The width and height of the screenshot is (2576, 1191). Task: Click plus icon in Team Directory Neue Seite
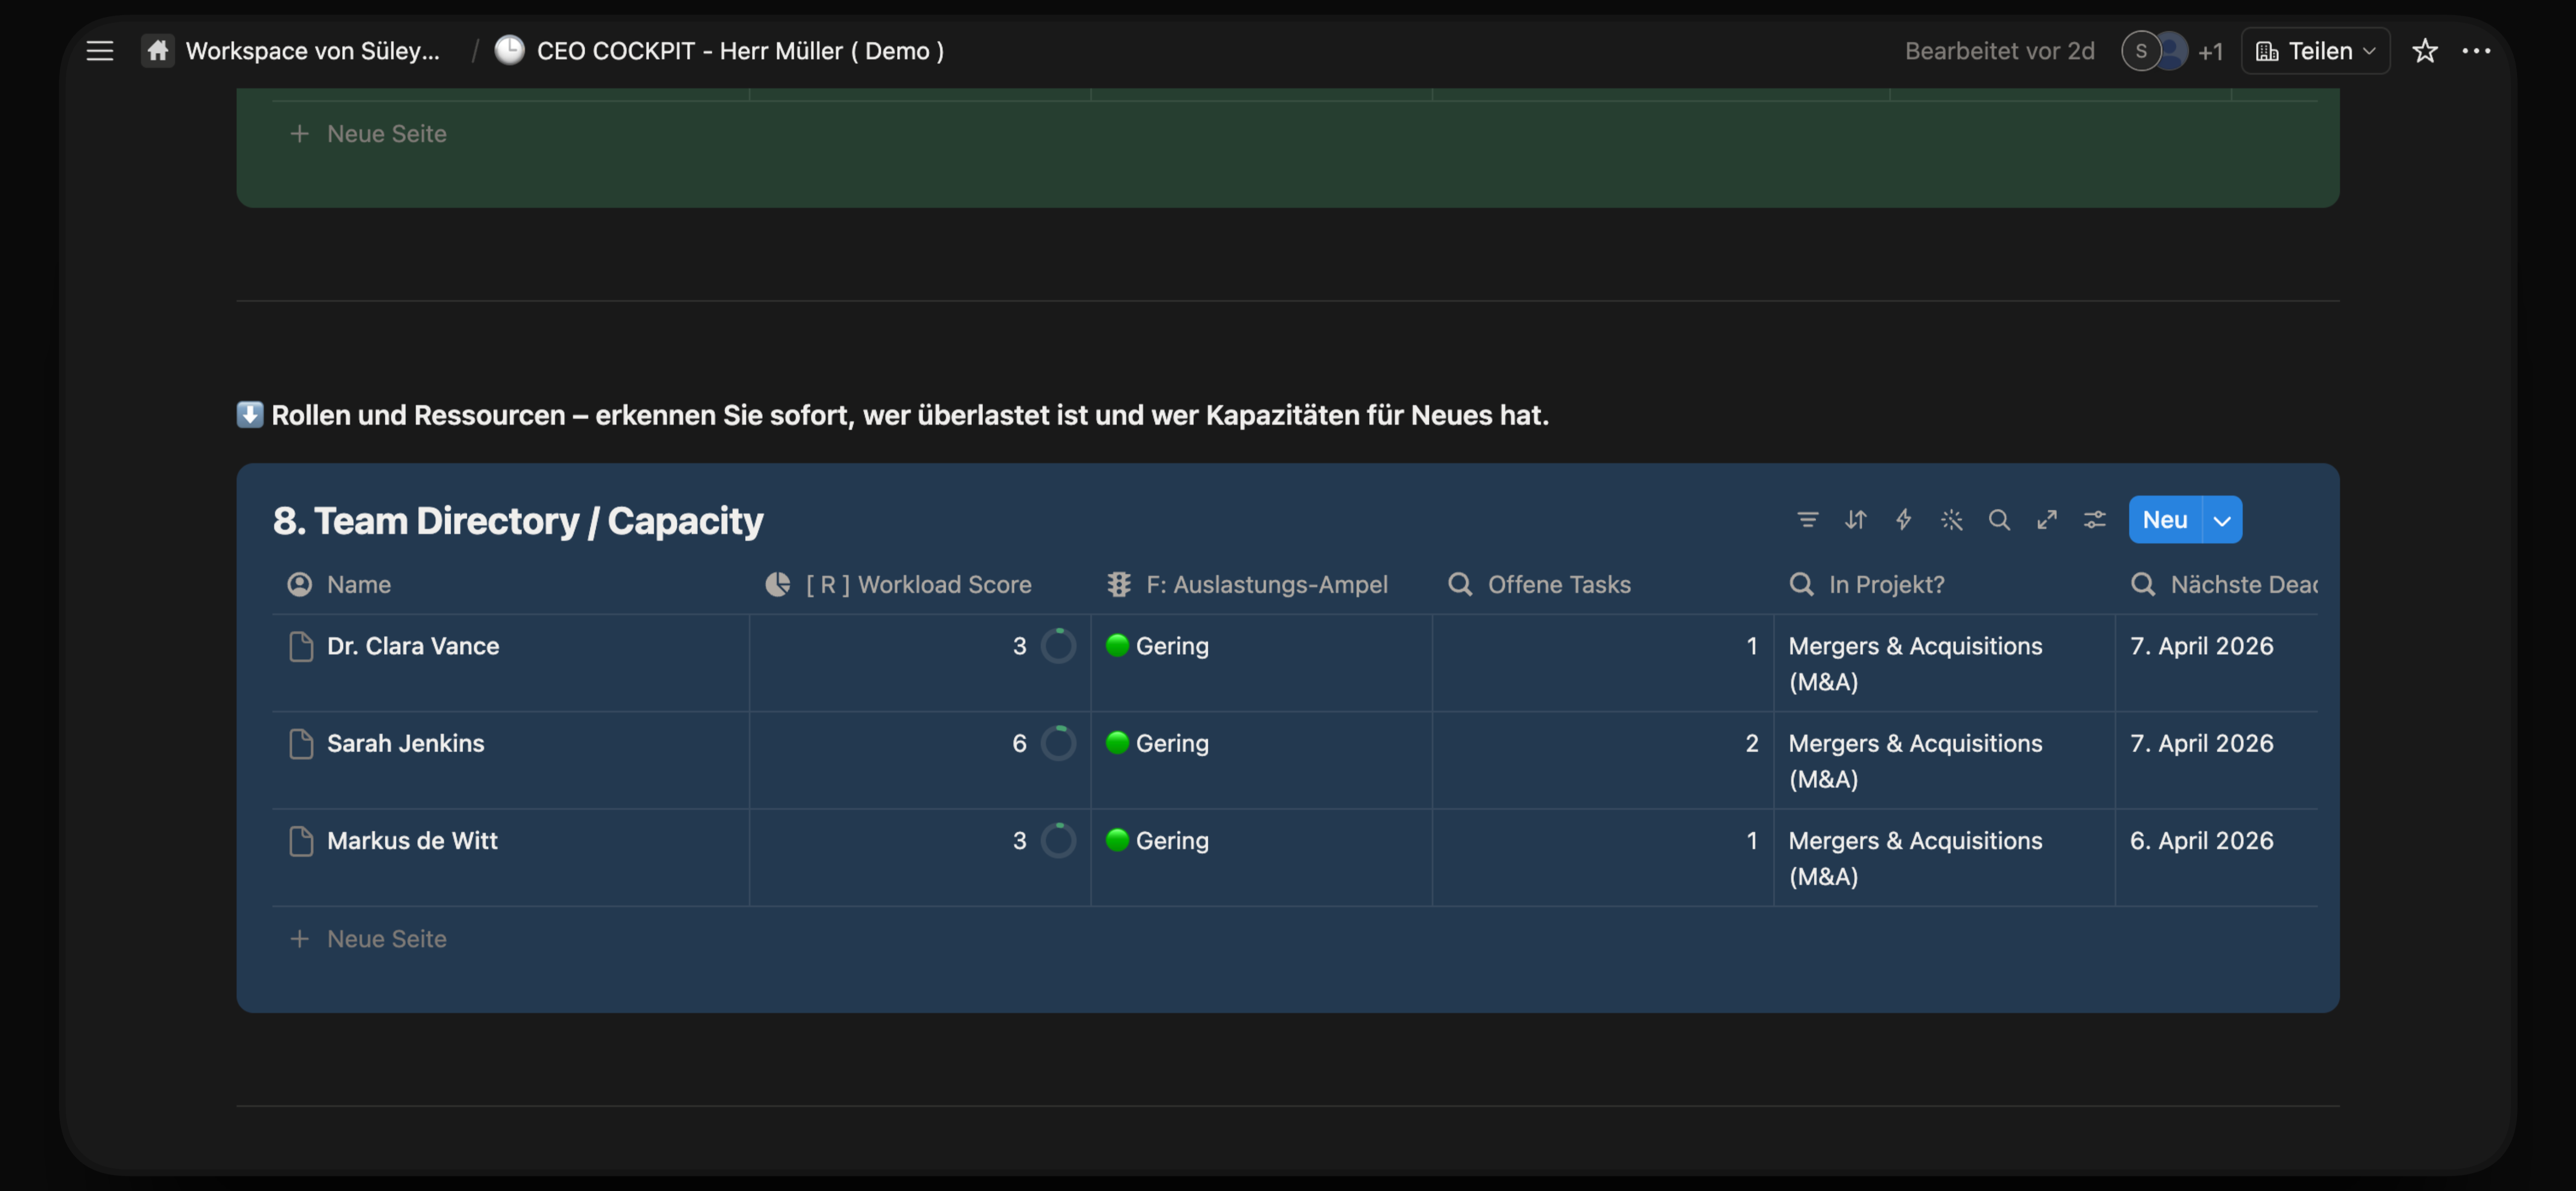click(x=299, y=939)
